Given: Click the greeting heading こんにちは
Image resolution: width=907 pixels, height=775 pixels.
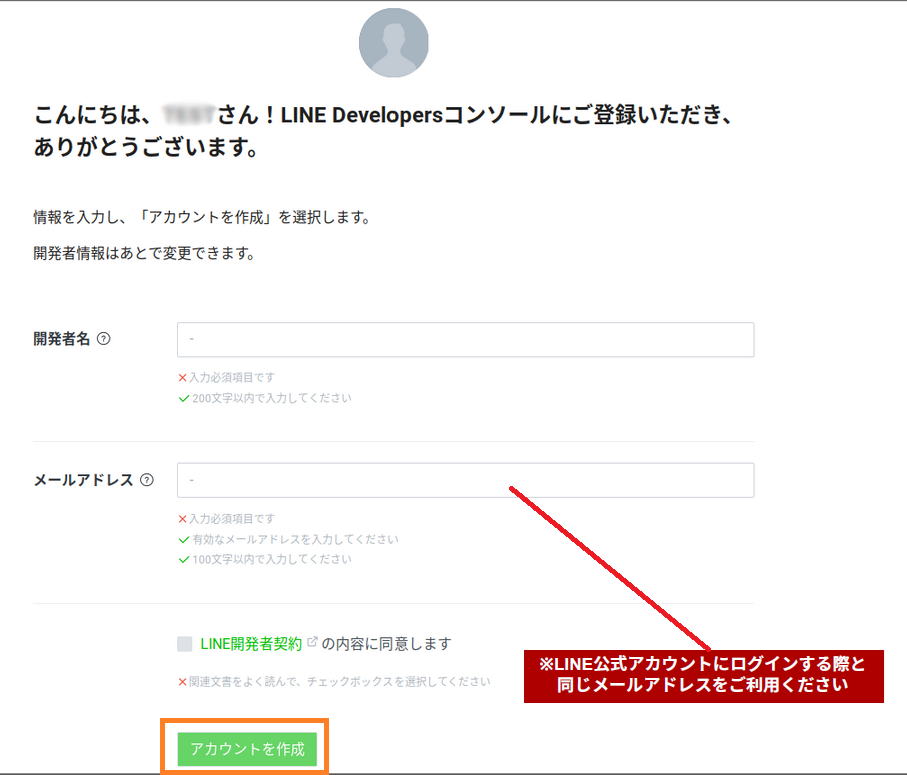Looking at the screenshot, I should click(x=382, y=131).
